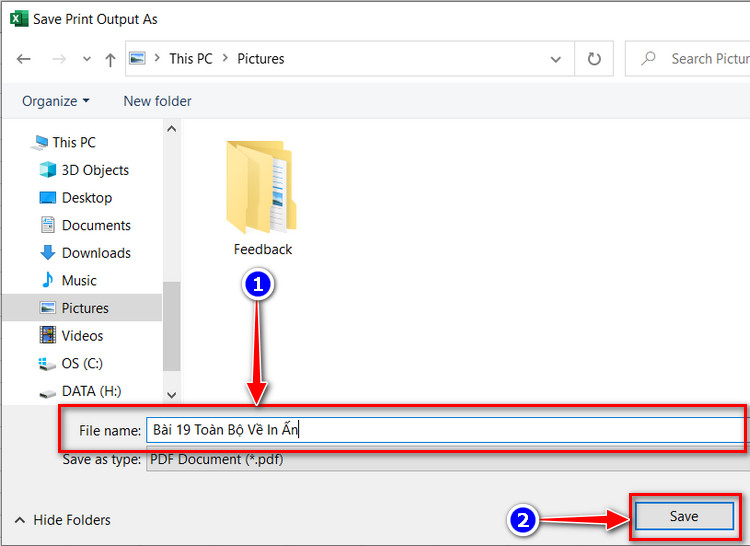The height and width of the screenshot is (546, 750).
Task: Expand the chevron after This PC in path
Action: coord(225,58)
